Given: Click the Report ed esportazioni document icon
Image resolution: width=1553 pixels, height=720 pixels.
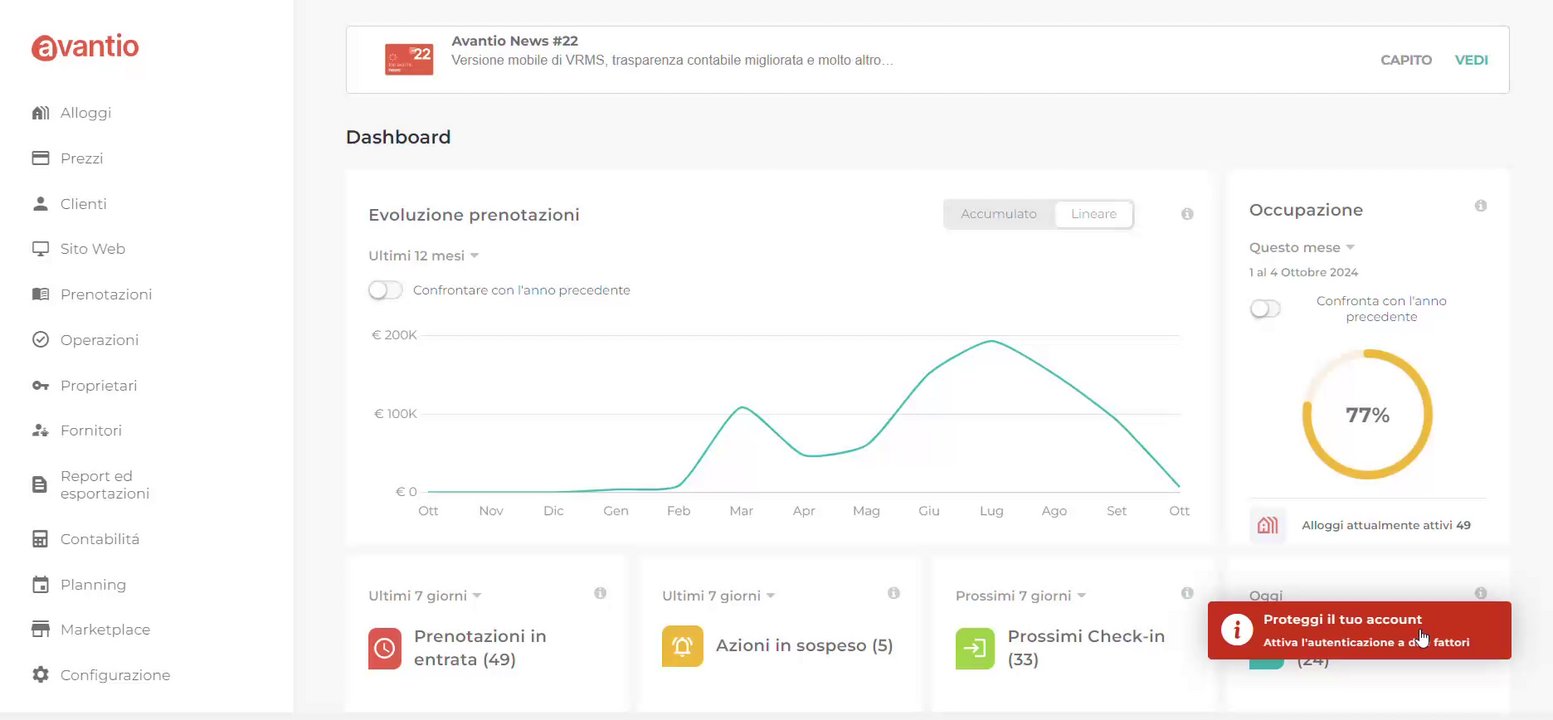Looking at the screenshot, I should (x=40, y=485).
